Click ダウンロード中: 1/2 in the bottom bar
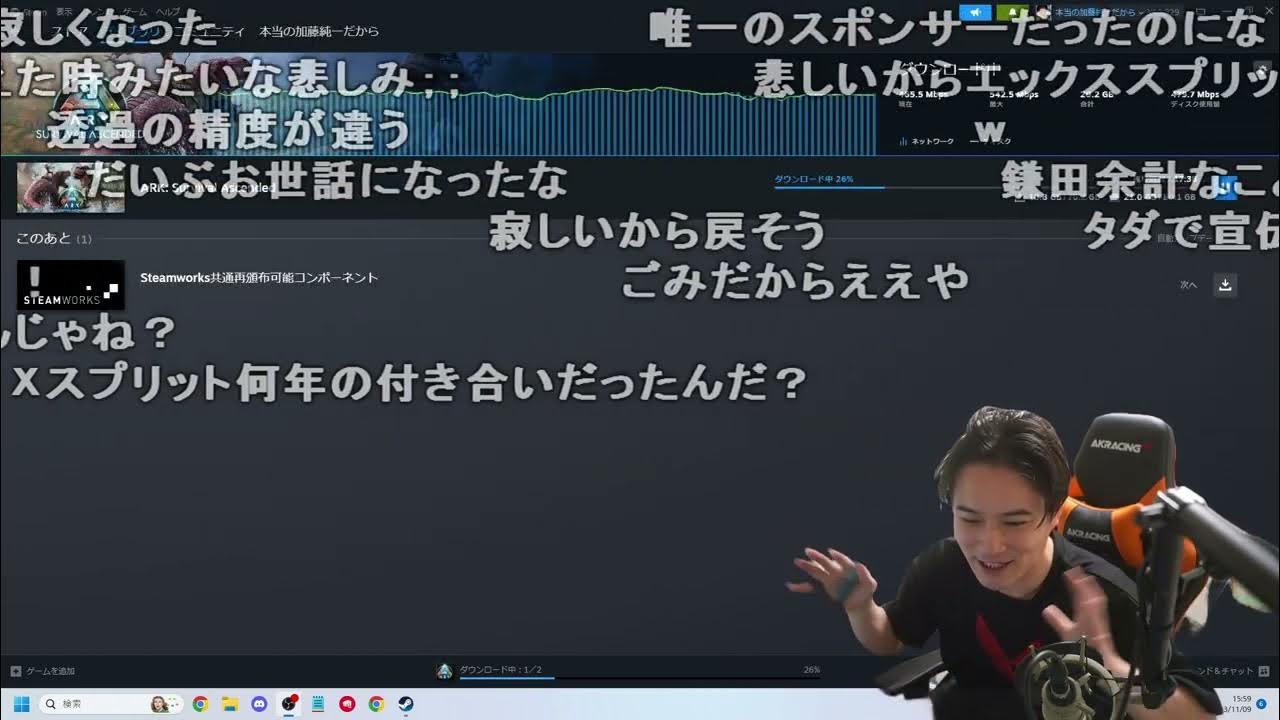Screen dimensions: 1280x720 501,669
